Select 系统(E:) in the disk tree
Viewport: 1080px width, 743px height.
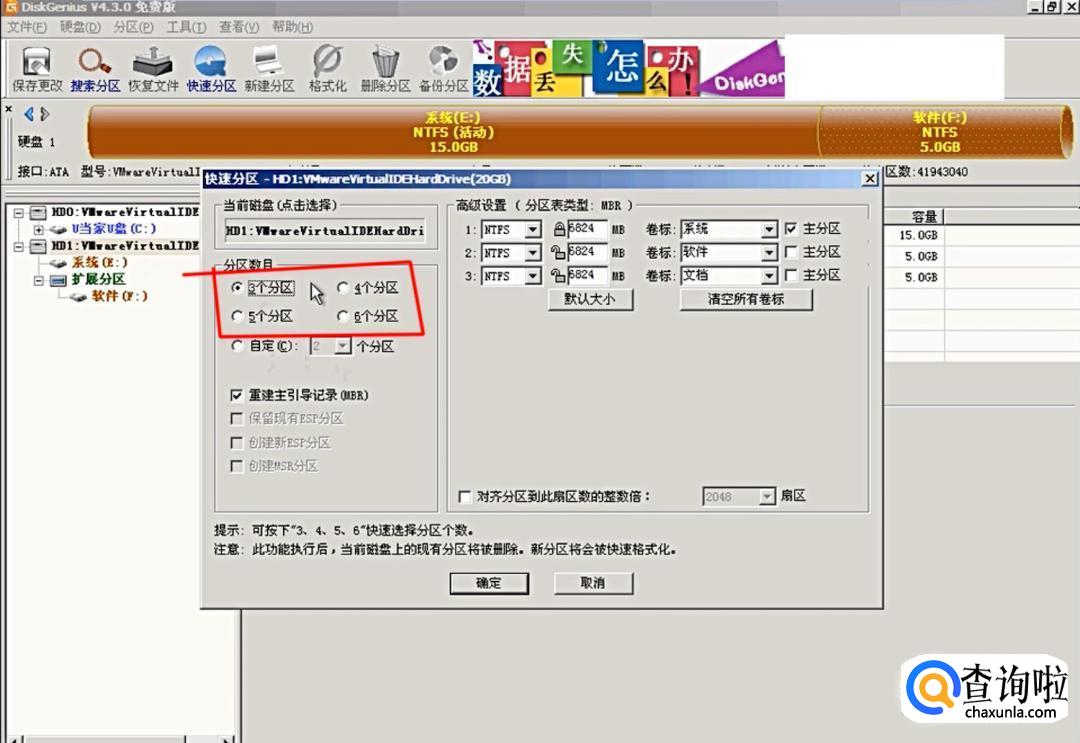[x=99, y=262]
